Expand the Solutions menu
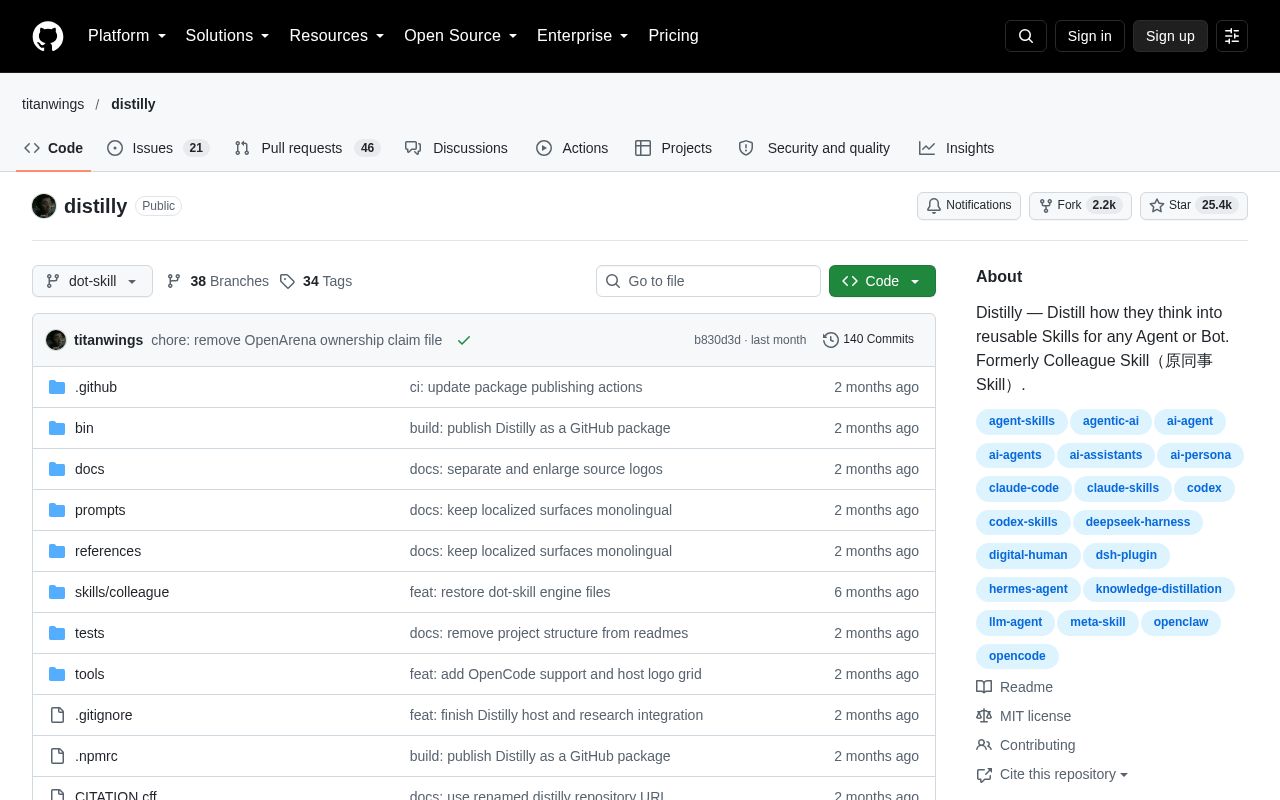 click(x=228, y=36)
